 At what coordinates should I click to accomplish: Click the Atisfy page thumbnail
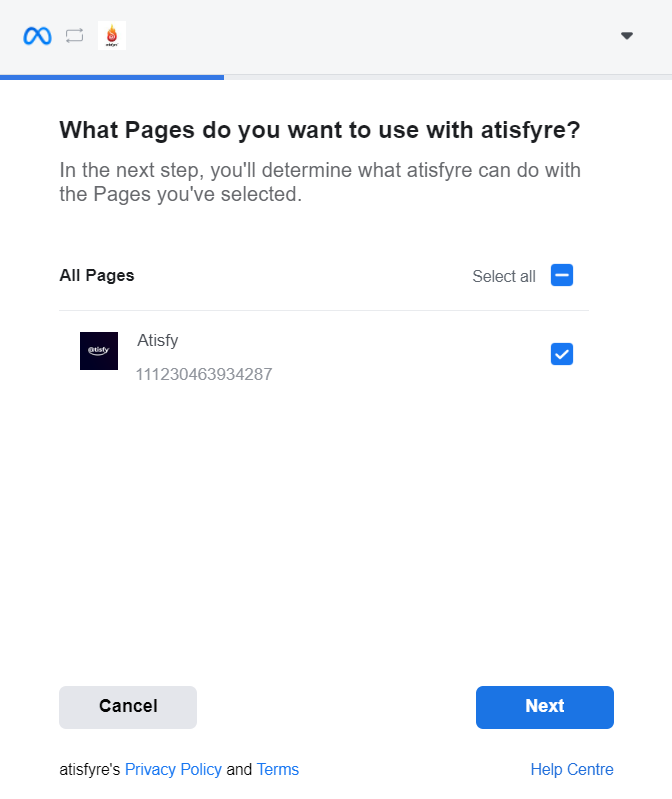click(x=99, y=351)
